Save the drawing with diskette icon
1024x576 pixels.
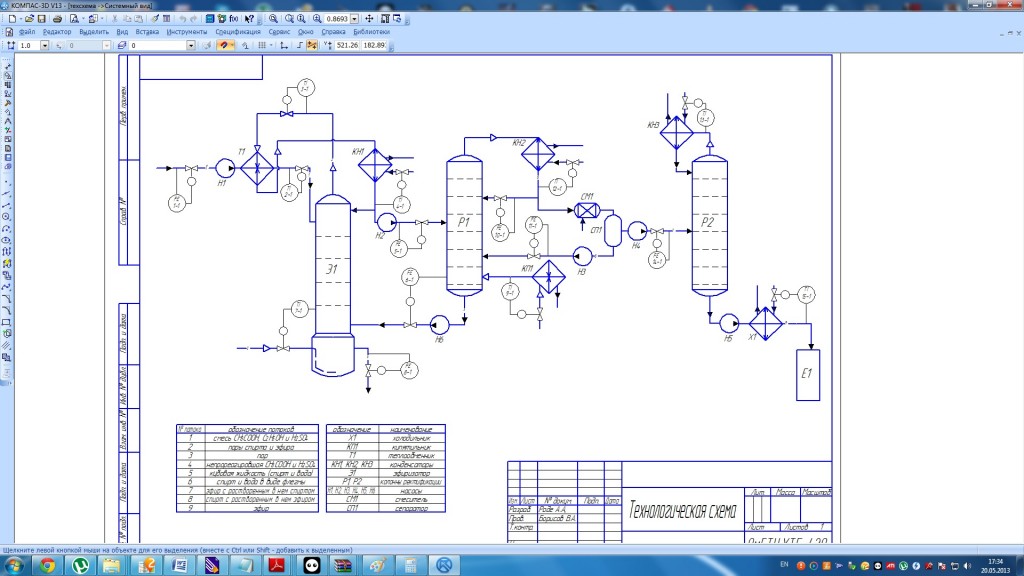pos(42,19)
